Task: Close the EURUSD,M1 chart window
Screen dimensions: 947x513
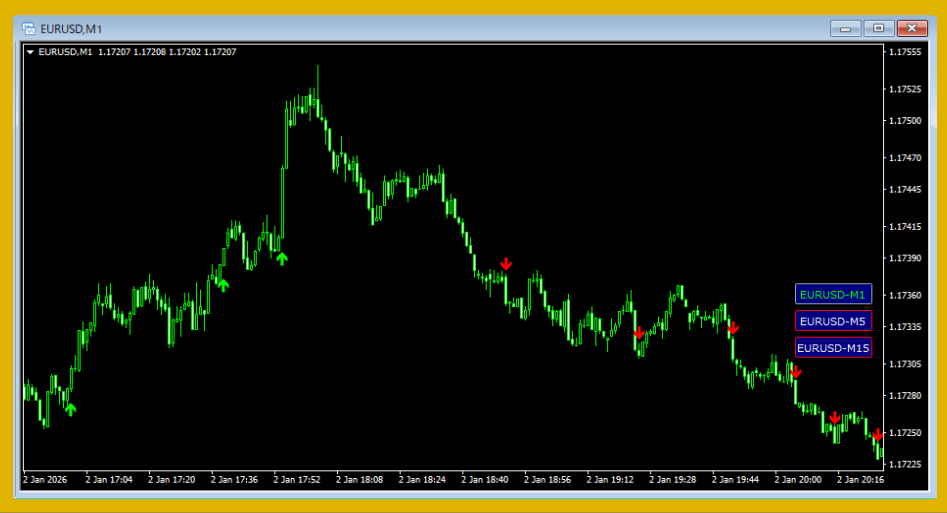Action: point(912,29)
